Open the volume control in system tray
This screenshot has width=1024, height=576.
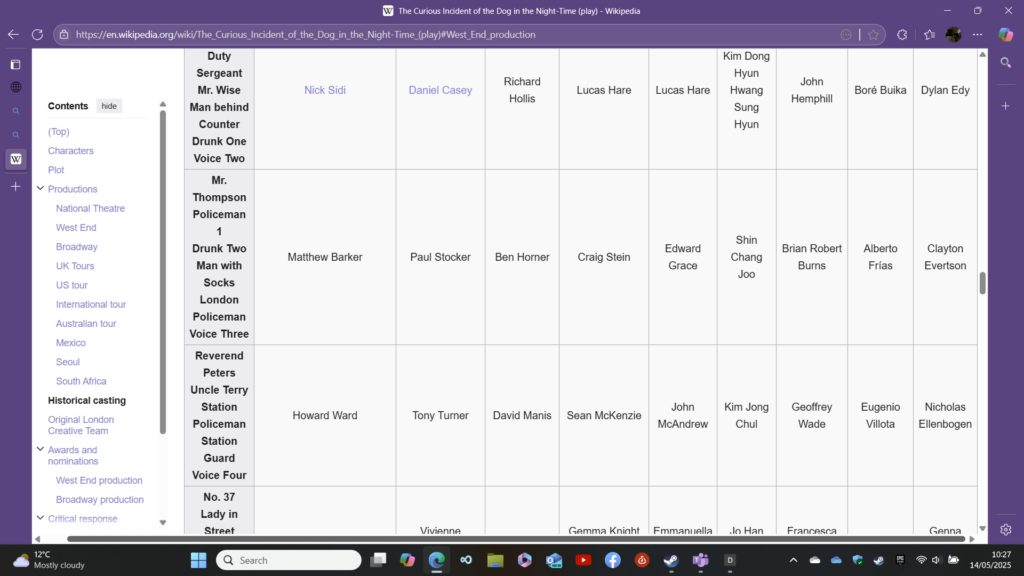coord(936,560)
